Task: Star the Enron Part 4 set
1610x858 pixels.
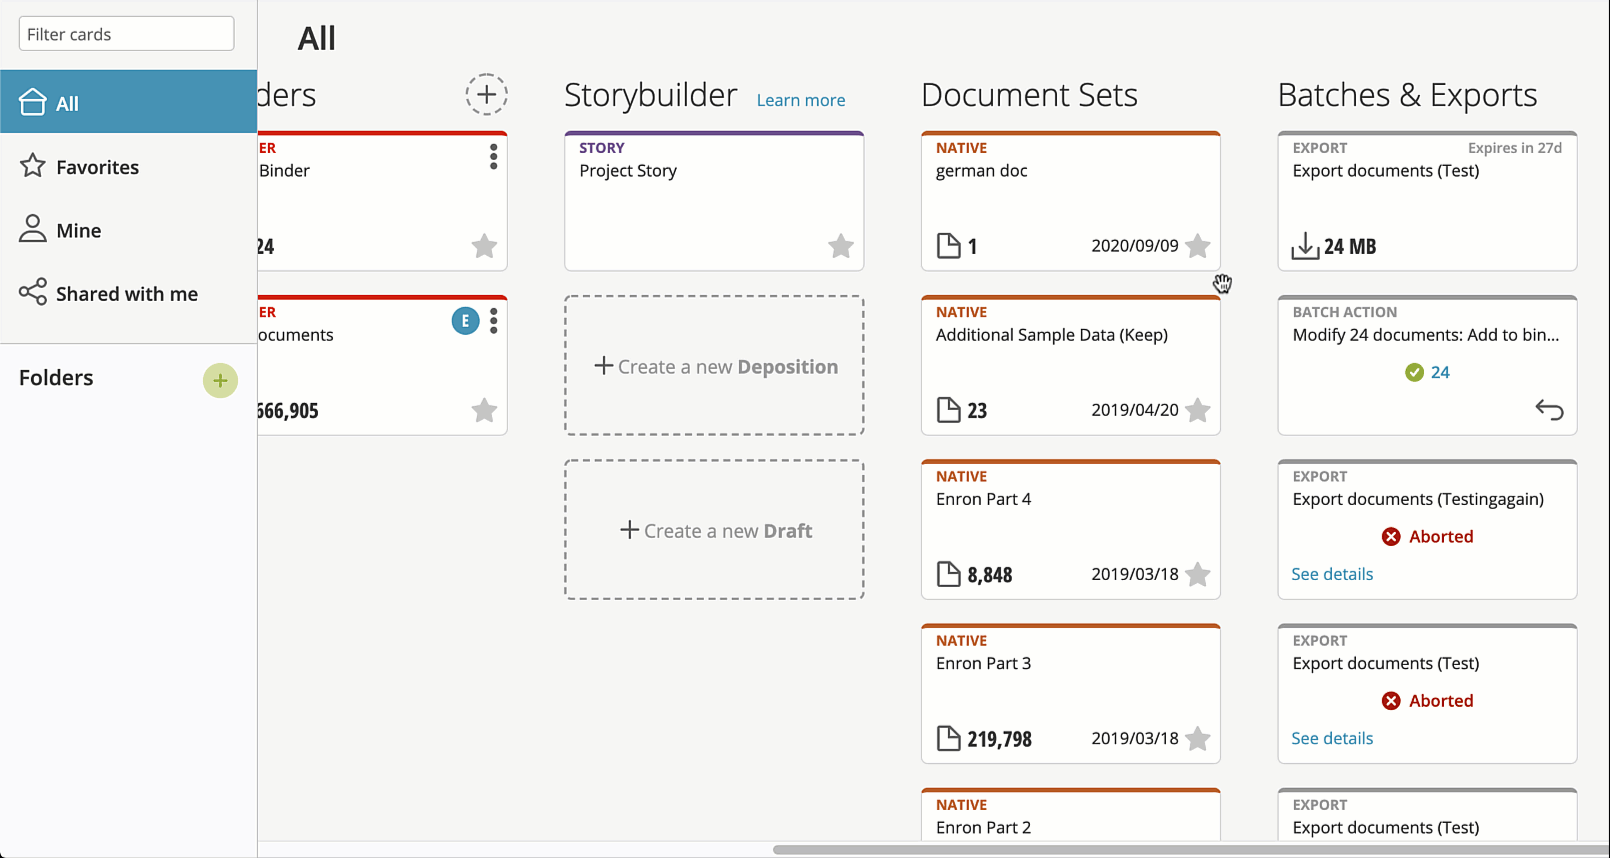Action: tap(1197, 574)
